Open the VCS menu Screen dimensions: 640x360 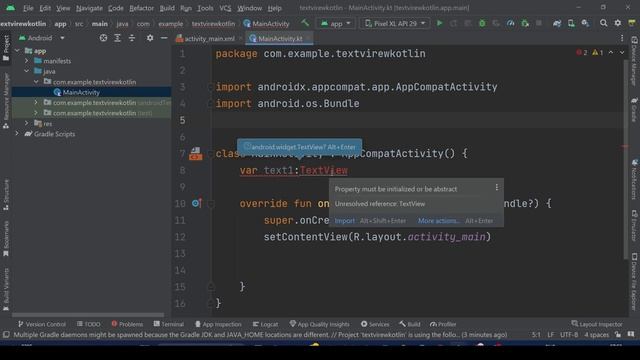tap(225, 8)
